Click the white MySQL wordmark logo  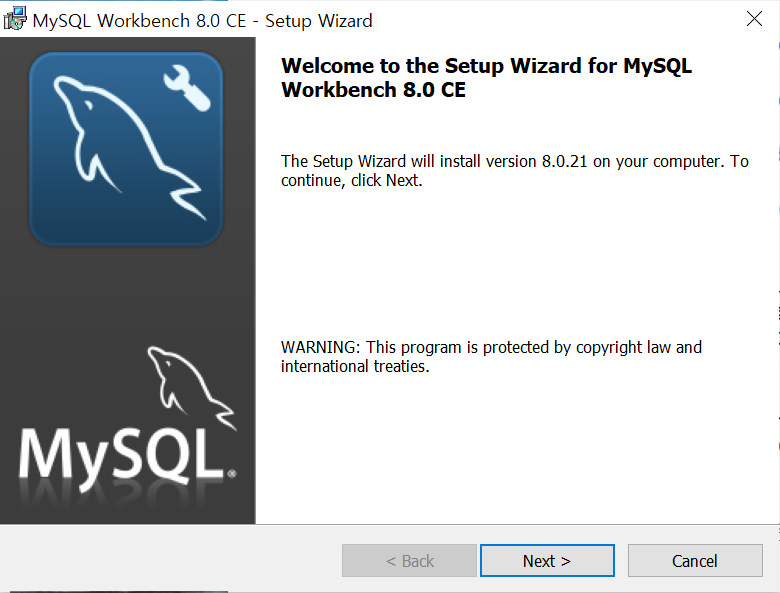pos(127,459)
